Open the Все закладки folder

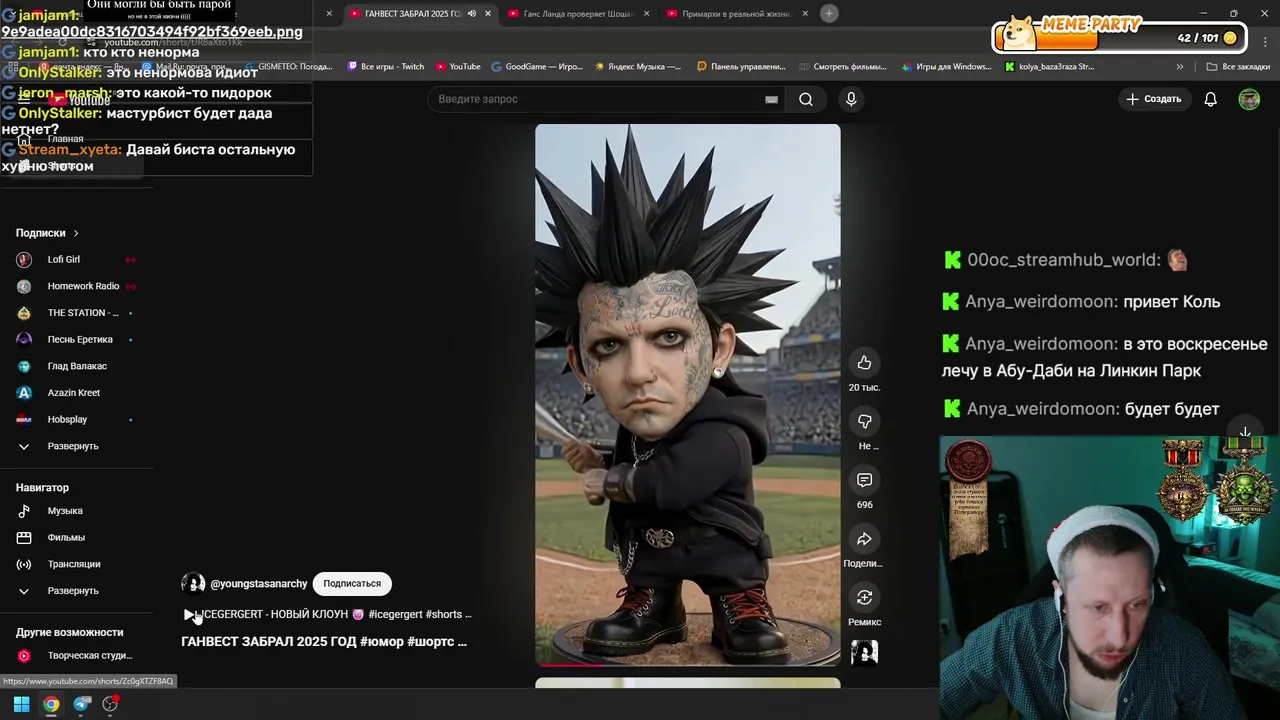[x=1238, y=67]
